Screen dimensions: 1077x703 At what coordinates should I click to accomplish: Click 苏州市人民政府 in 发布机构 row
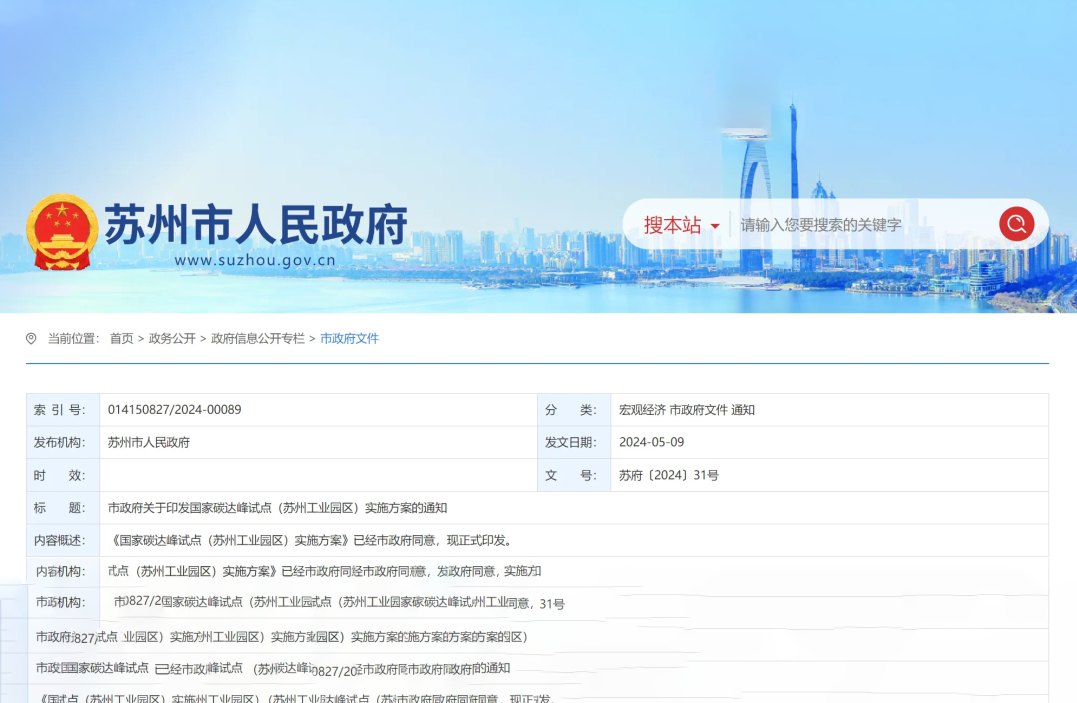click(149, 442)
